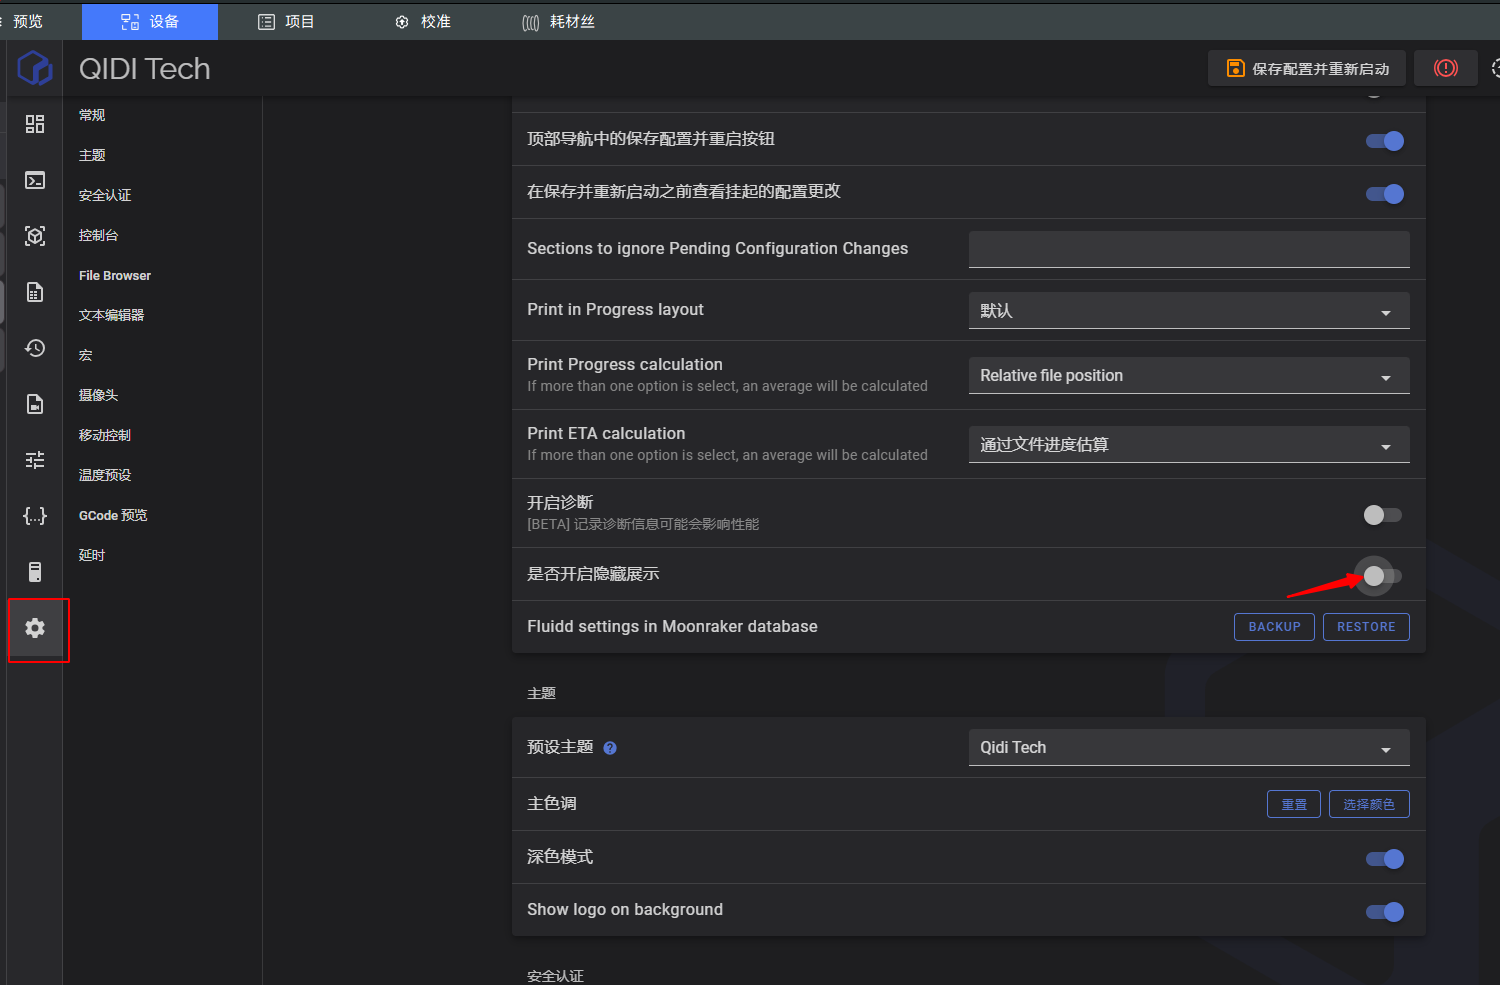Open the tune sliders icon in sidebar
This screenshot has height=985, width=1500.
point(35,460)
